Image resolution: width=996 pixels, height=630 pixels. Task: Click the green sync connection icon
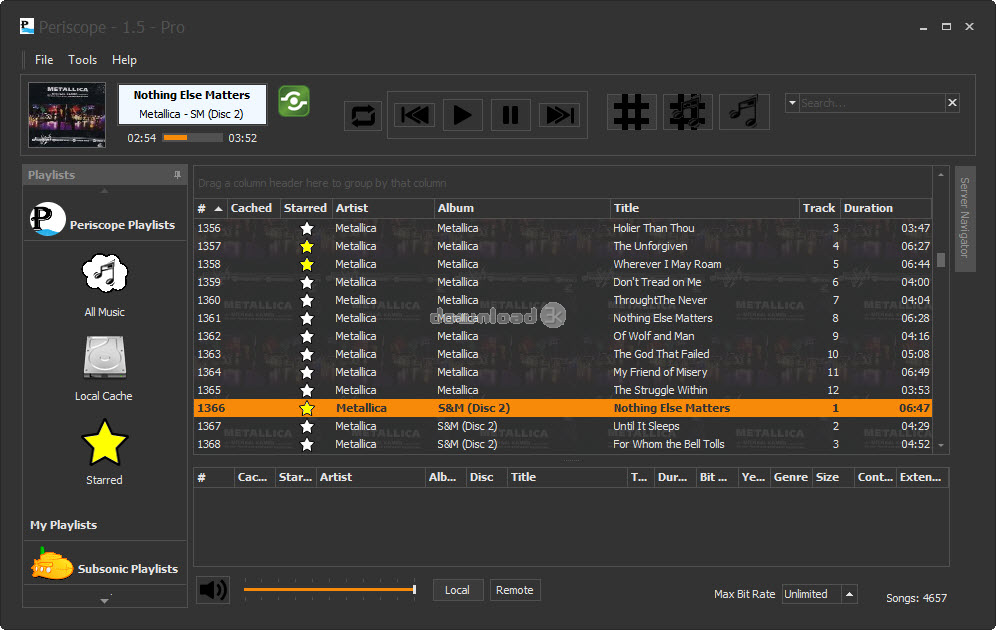pyautogui.click(x=293, y=102)
